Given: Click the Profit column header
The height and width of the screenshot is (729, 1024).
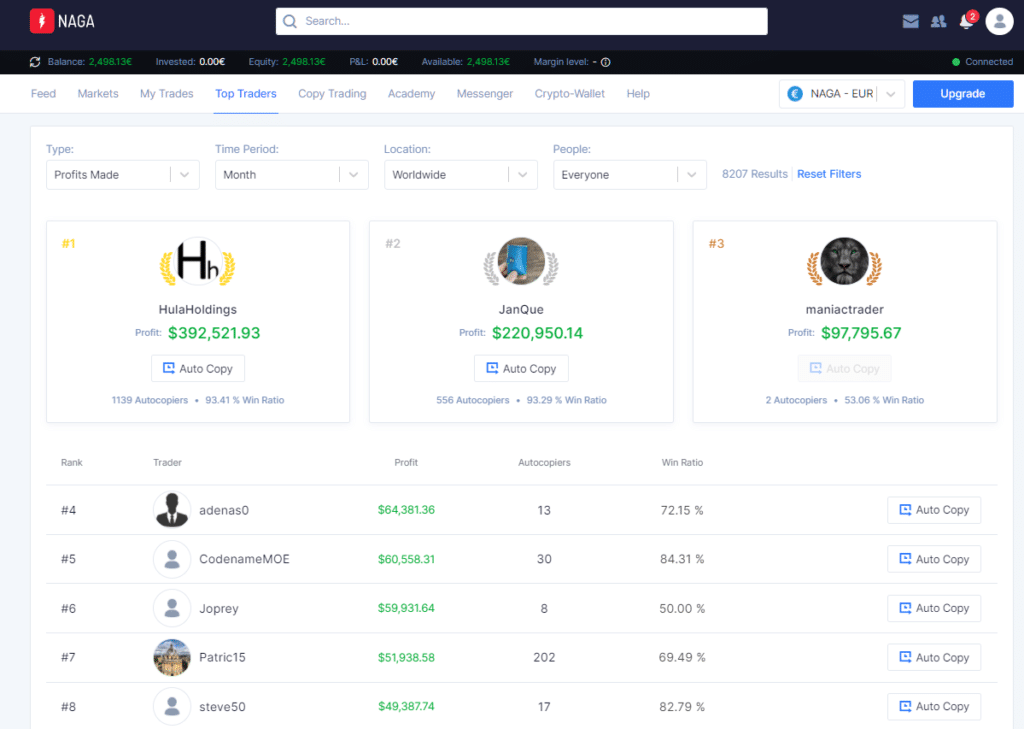Looking at the screenshot, I should [406, 462].
